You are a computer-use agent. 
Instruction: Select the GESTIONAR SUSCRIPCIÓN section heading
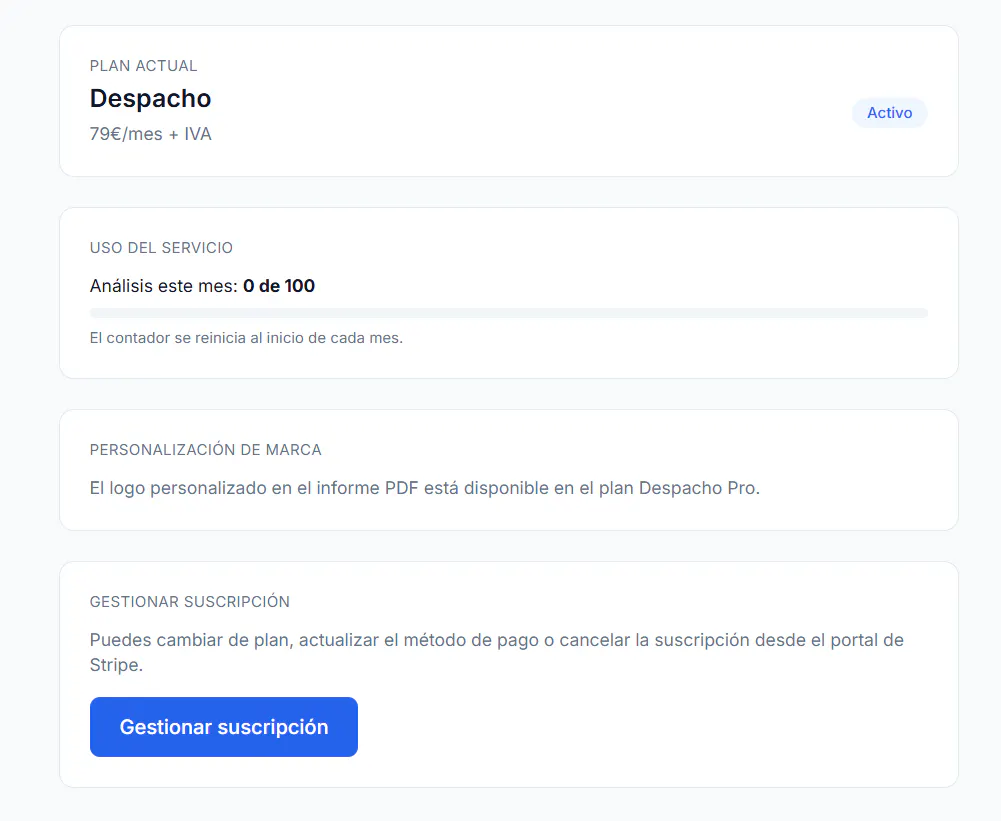click(190, 601)
